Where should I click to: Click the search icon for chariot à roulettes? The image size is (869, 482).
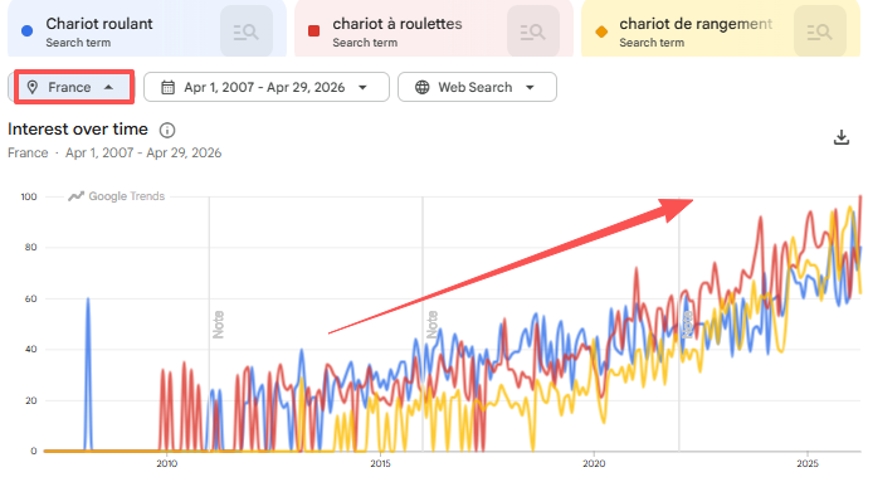(x=533, y=32)
